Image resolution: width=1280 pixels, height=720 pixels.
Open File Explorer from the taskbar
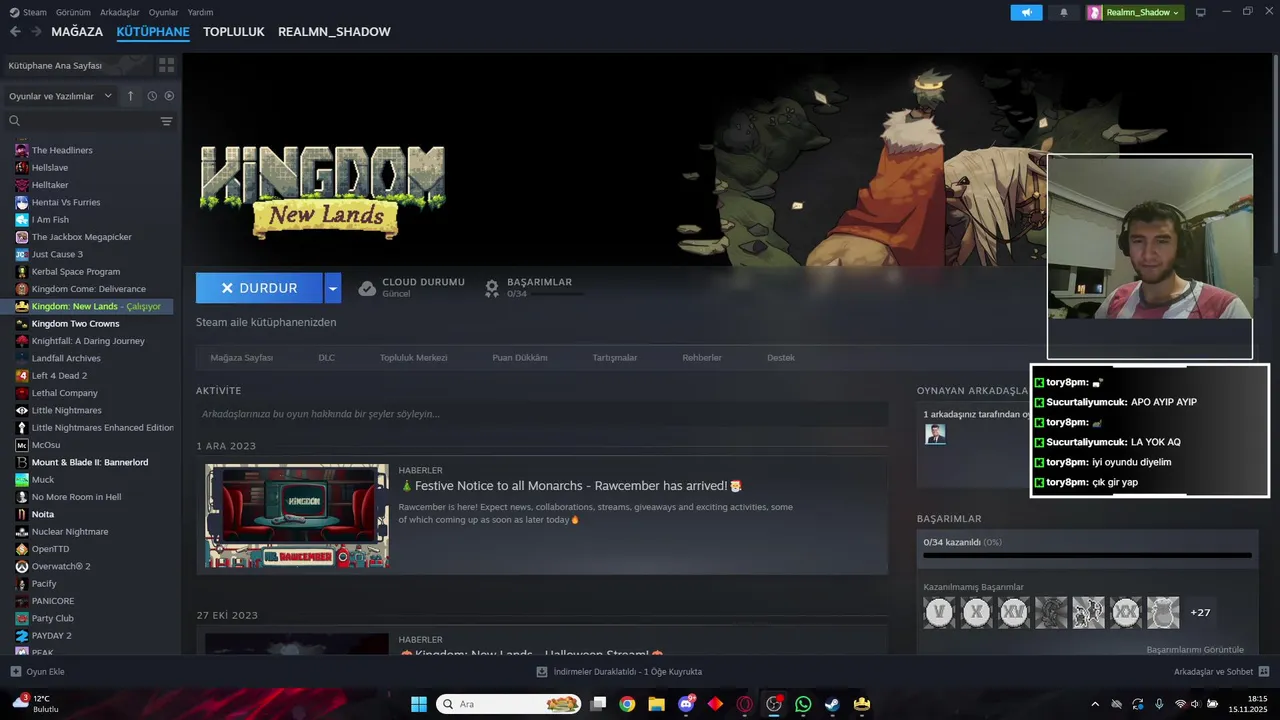pos(656,704)
